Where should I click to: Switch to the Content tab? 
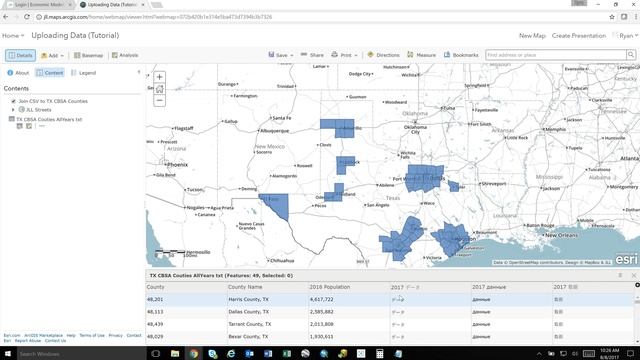point(50,73)
